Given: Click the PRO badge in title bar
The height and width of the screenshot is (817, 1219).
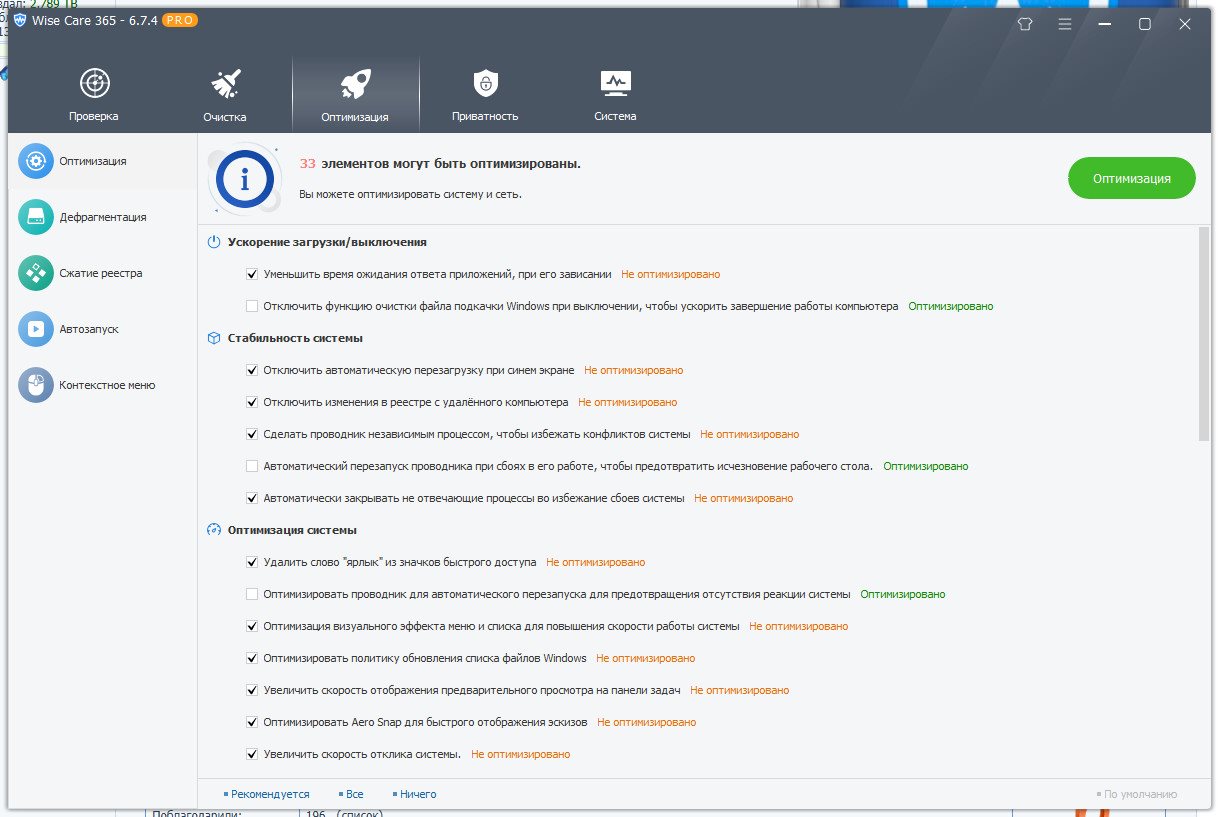Looking at the screenshot, I should point(179,21).
